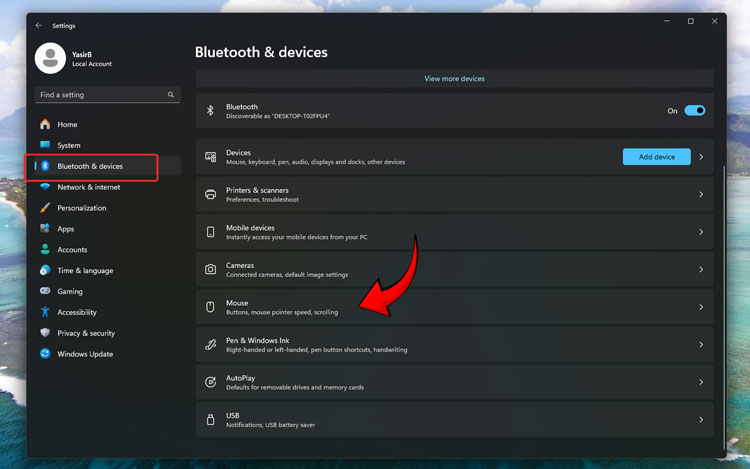Click the search magnifier icon
750x469 pixels.
point(171,95)
